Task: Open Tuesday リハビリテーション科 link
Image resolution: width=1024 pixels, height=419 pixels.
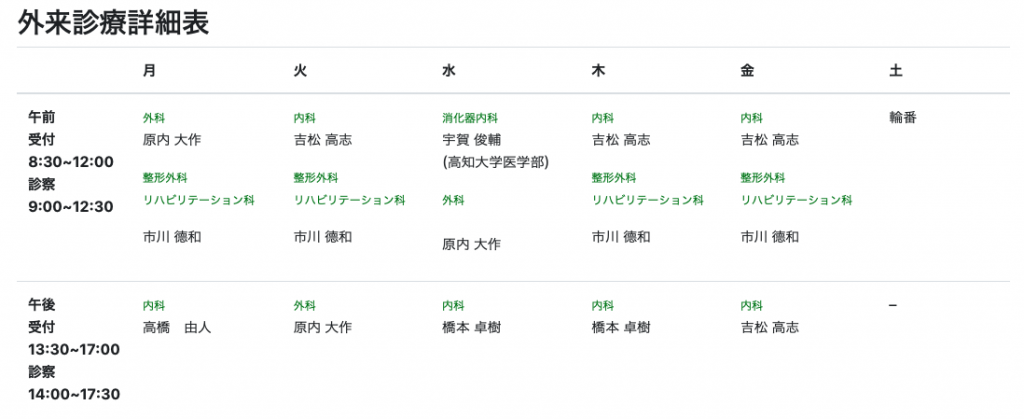Action: click(349, 200)
